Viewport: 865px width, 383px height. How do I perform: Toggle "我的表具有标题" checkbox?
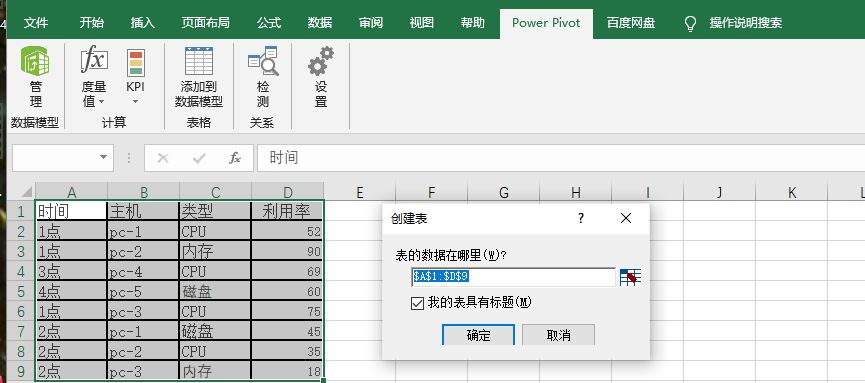coord(417,303)
